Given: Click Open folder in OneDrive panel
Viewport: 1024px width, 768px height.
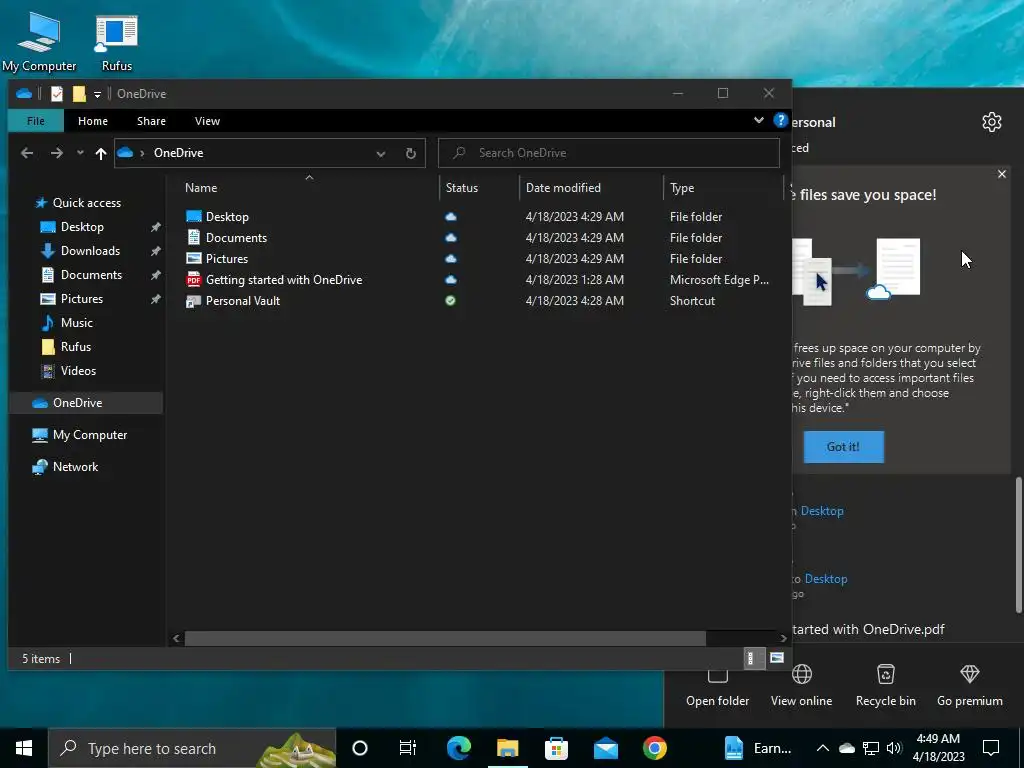Looking at the screenshot, I should [x=717, y=687].
